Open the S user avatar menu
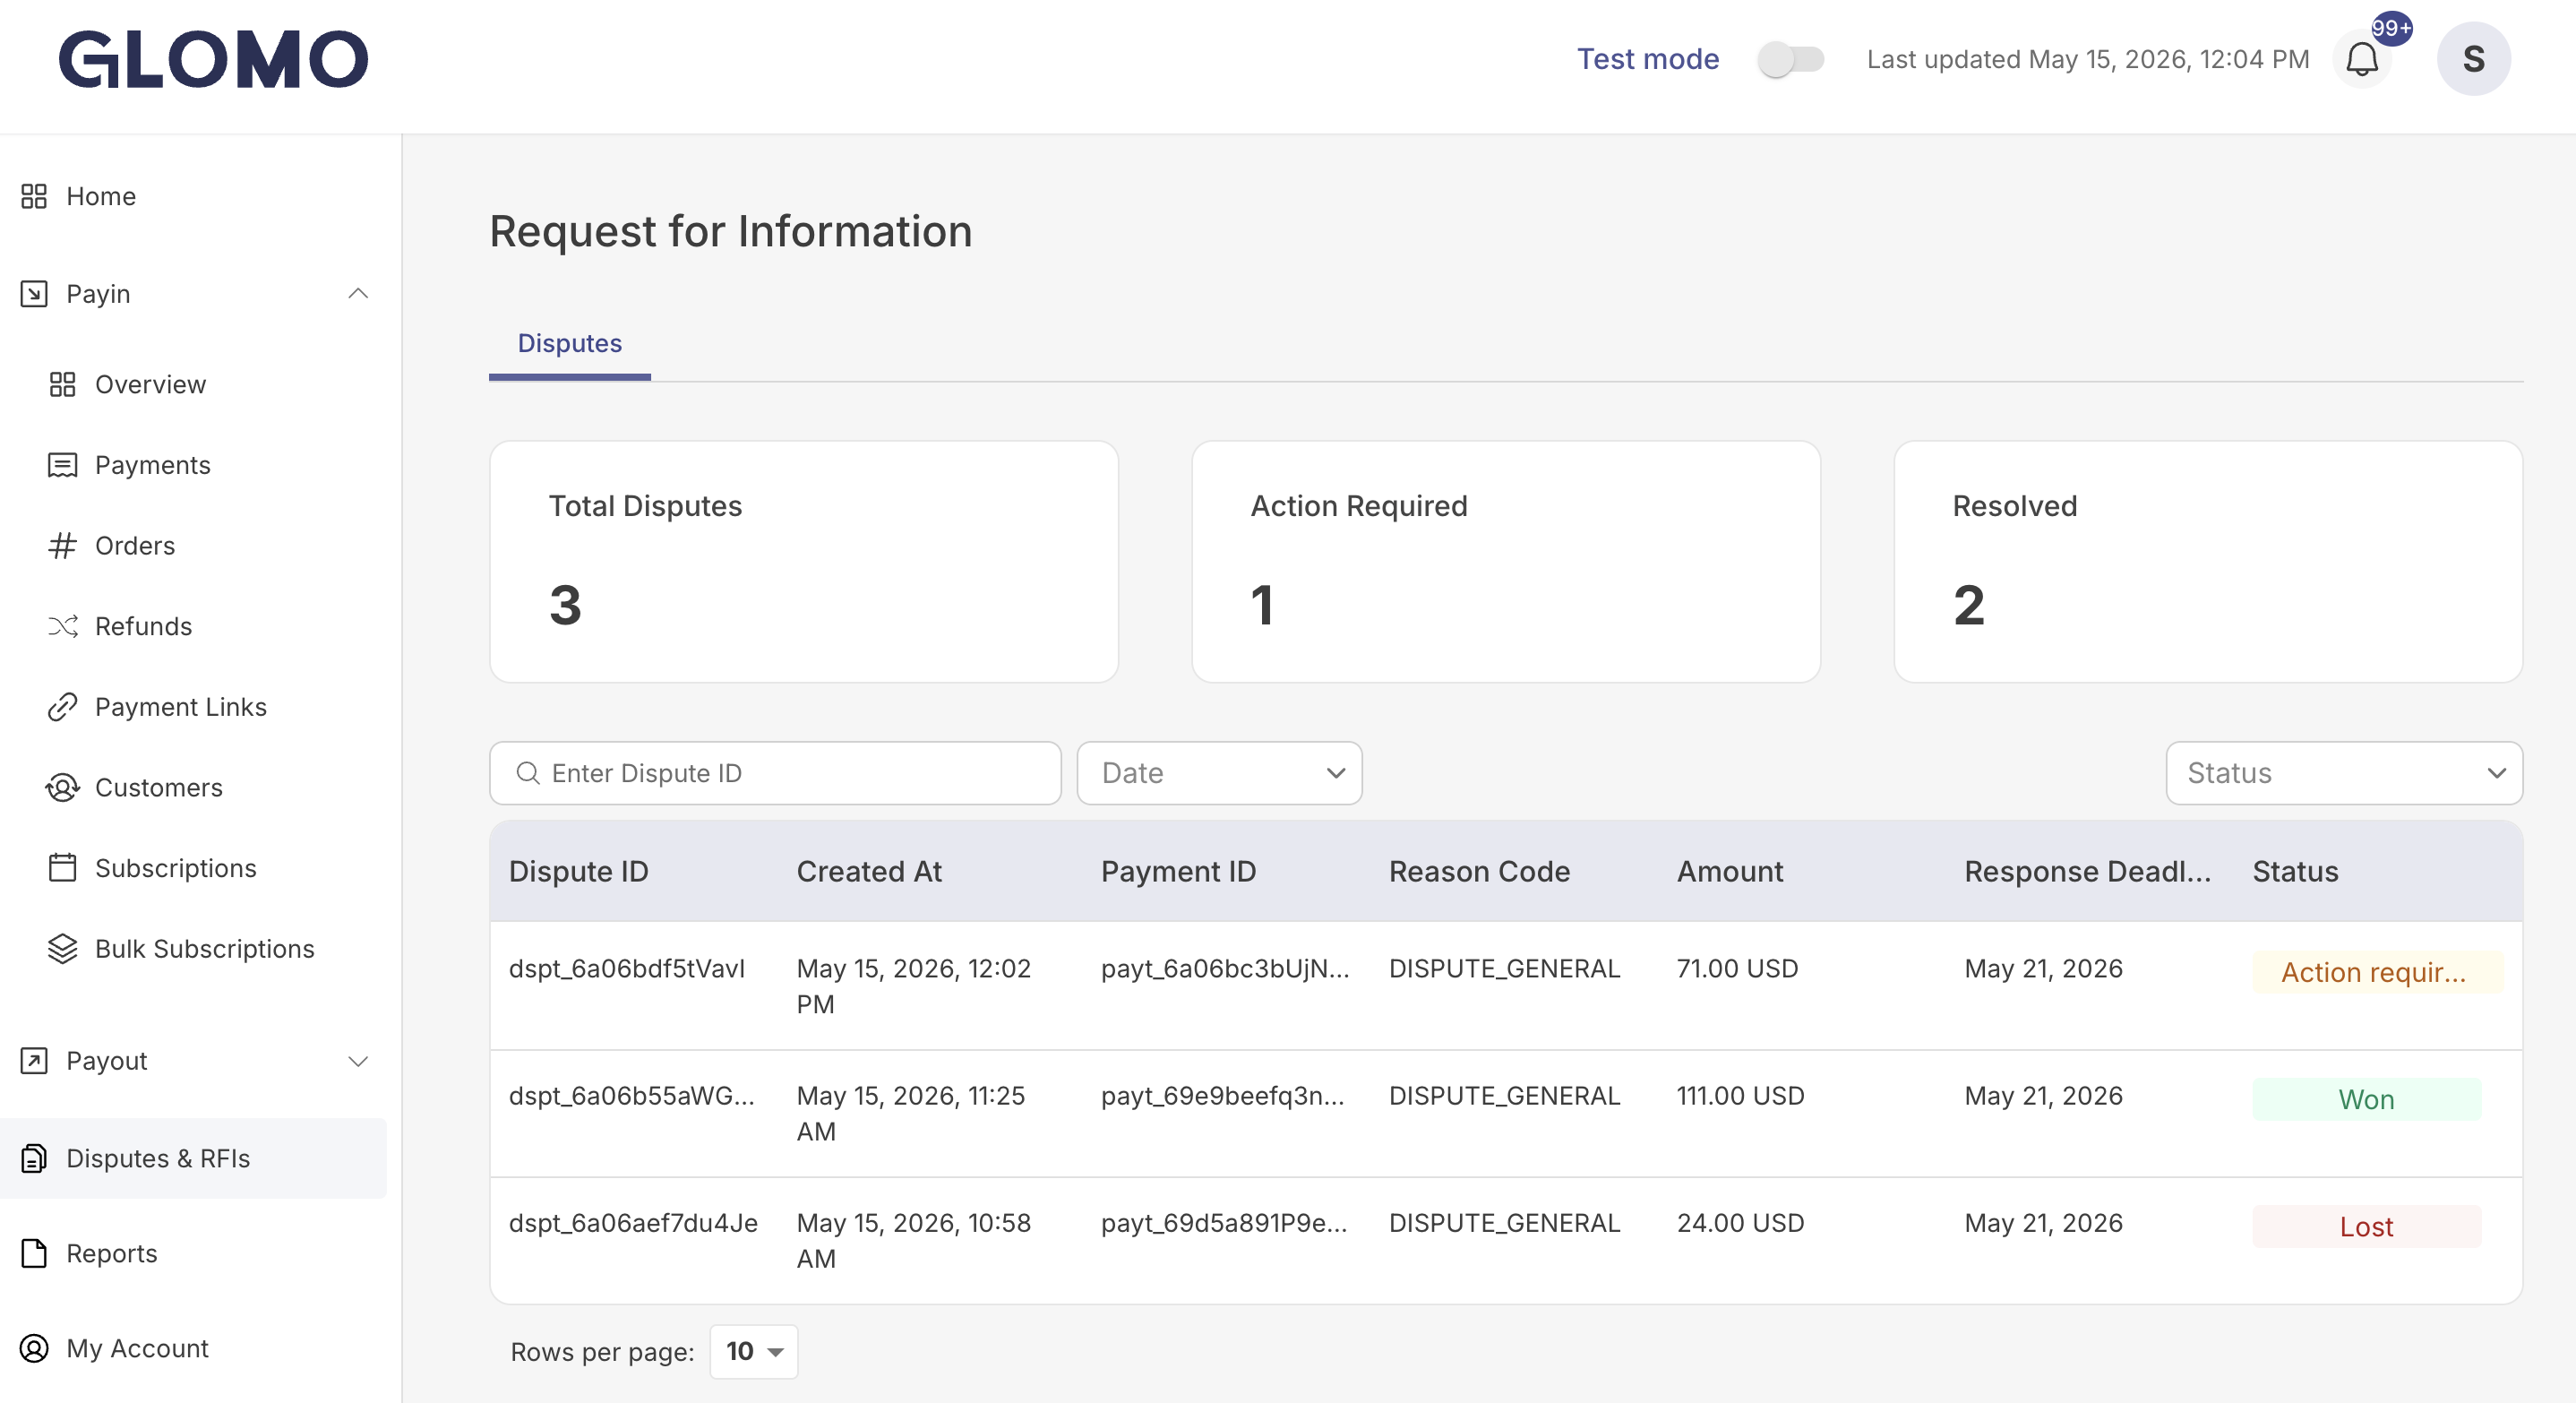The width and height of the screenshot is (2576, 1403). pyautogui.click(x=2473, y=59)
